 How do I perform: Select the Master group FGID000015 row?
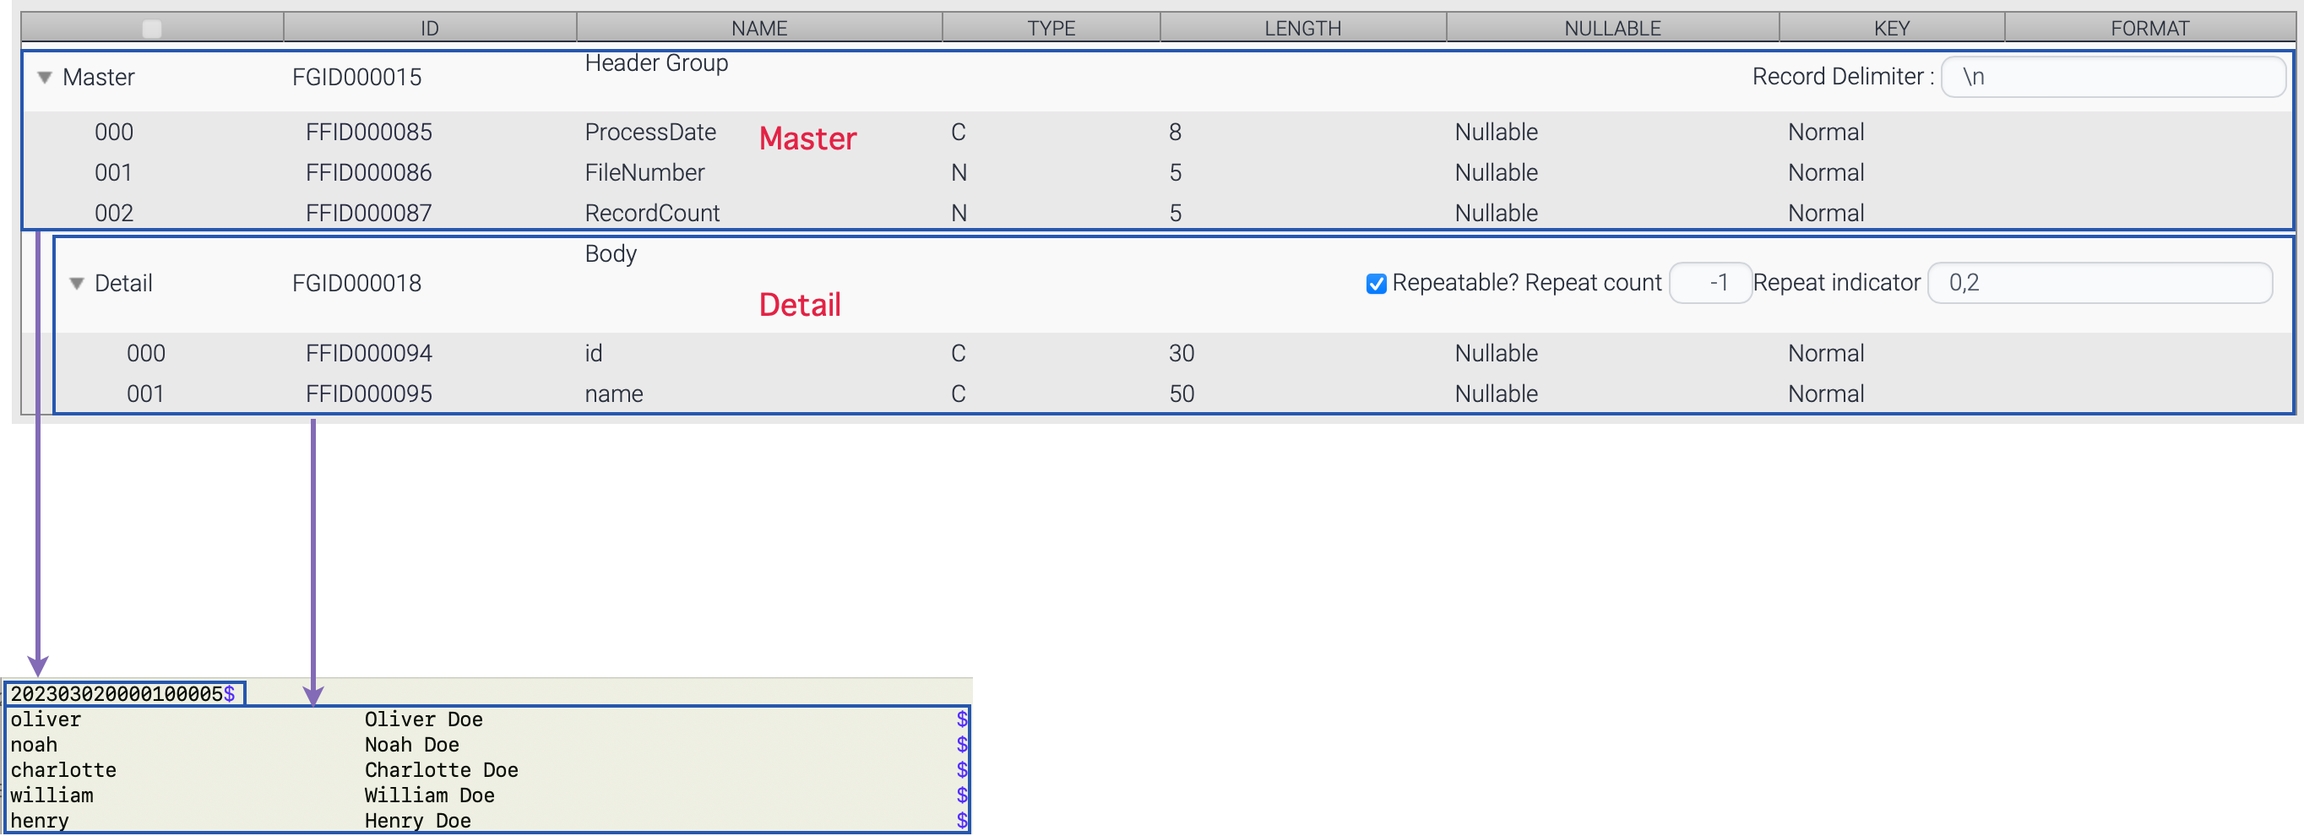point(357,77)
